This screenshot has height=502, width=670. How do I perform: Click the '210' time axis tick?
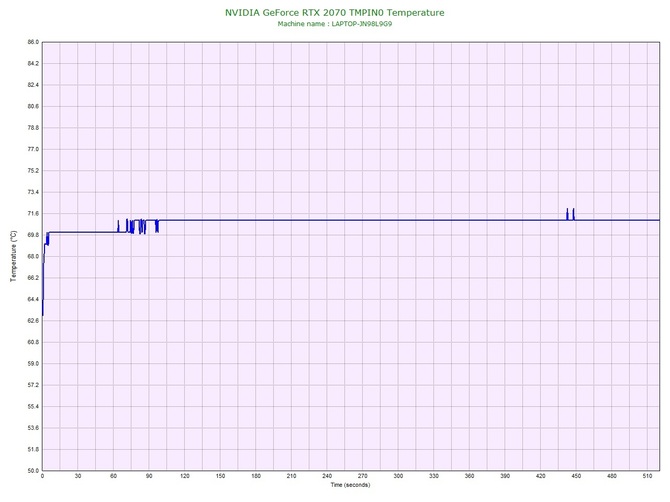coord(291,476)
